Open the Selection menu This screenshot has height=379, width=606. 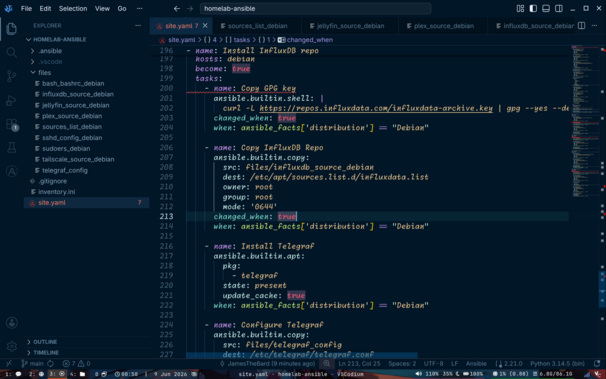tap(73, 8)
